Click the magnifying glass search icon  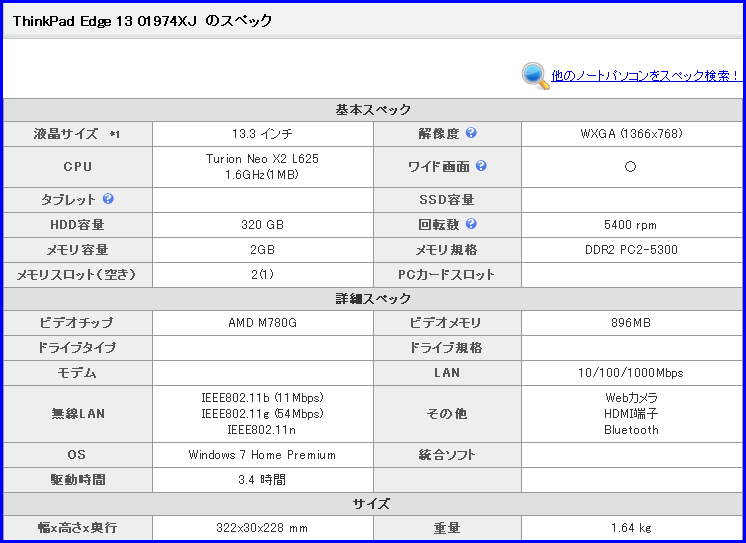[535, 76]
